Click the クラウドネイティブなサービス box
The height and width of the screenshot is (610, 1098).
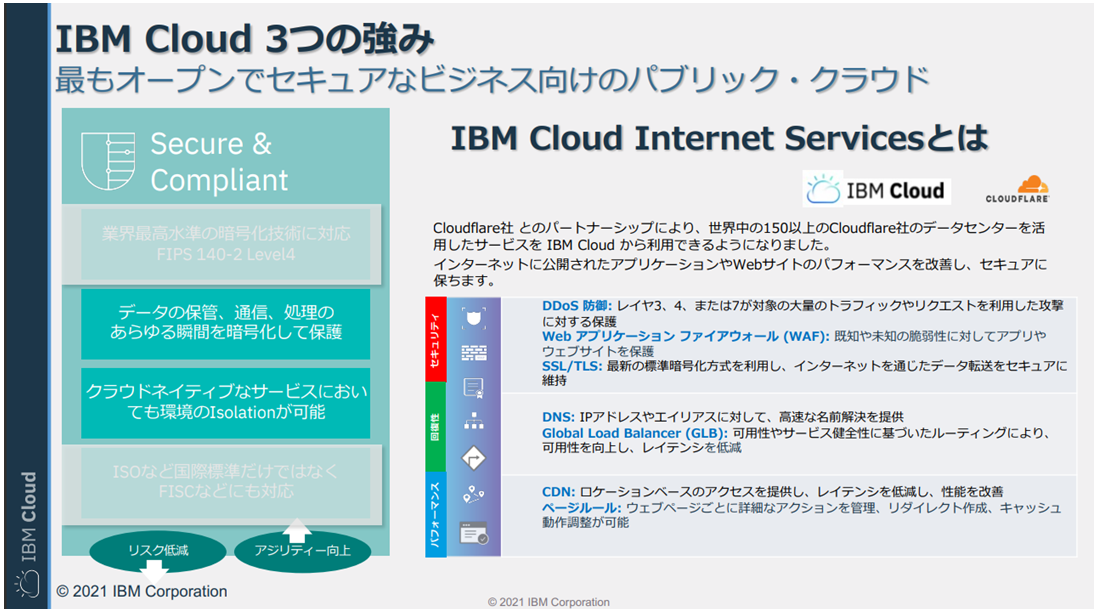pyautogui.click(x=225, y=403)
